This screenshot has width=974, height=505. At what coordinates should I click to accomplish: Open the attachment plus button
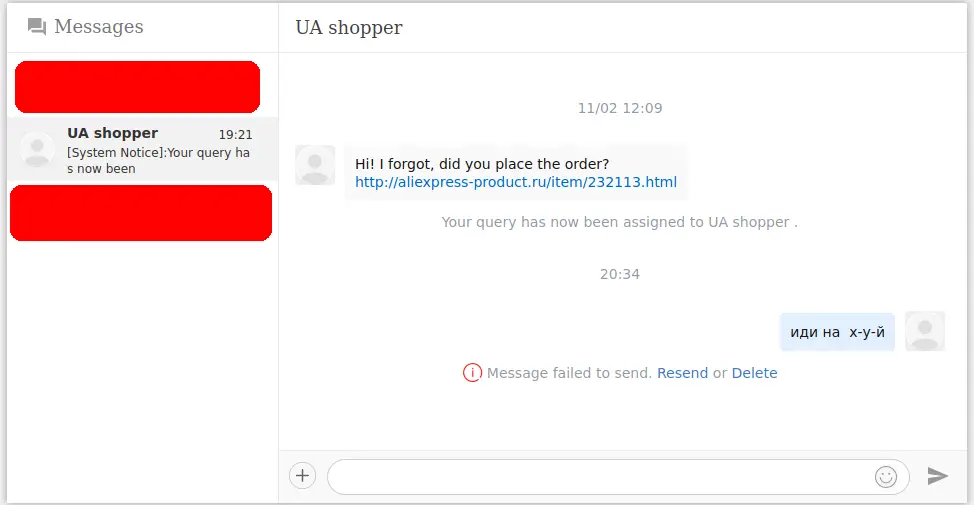click(303, 476)
